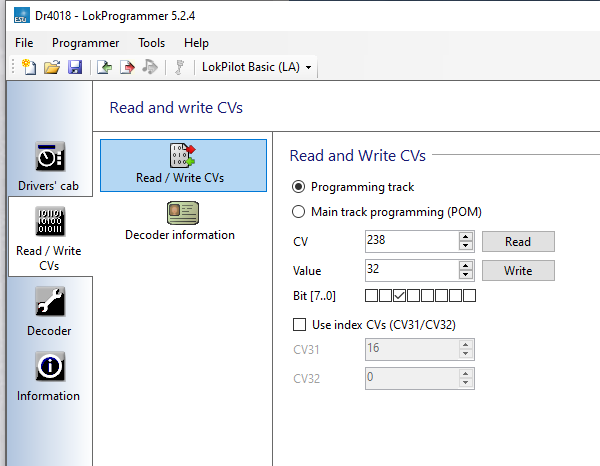
Task: Click the ESU application icon in title bar
Action: coord(21,15)
